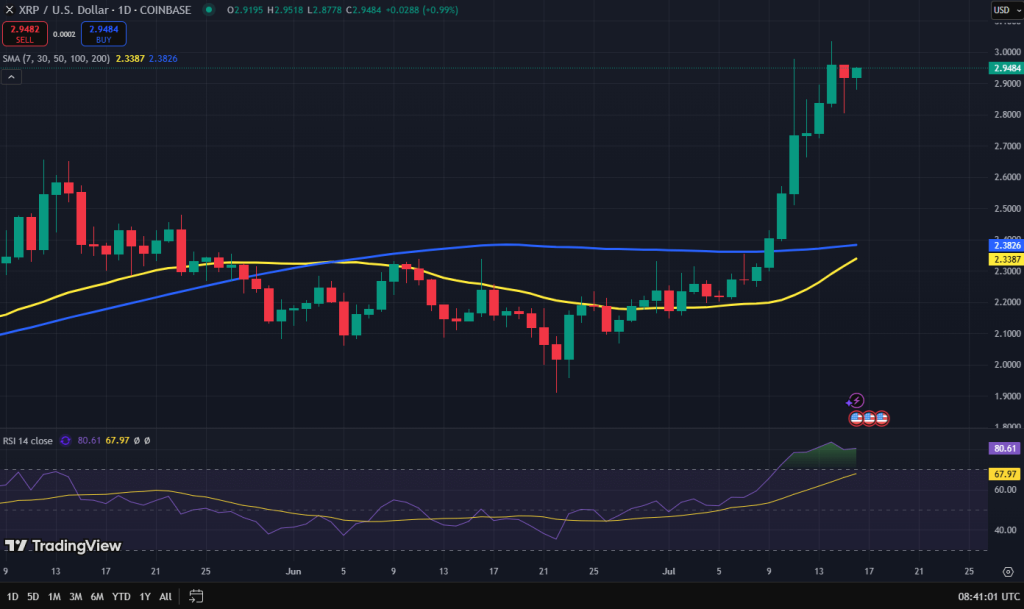The width and height of the screenshot is (1024, 609).
Task: Select the 5D time range
Action: pyautogui.click(x=33, y=596)
